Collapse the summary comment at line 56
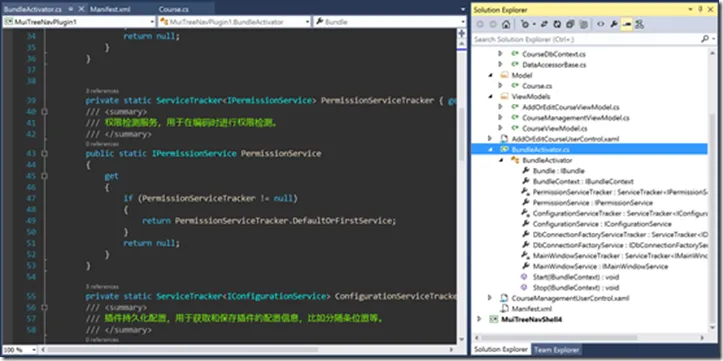723x361 pixels. pos(44,307)
